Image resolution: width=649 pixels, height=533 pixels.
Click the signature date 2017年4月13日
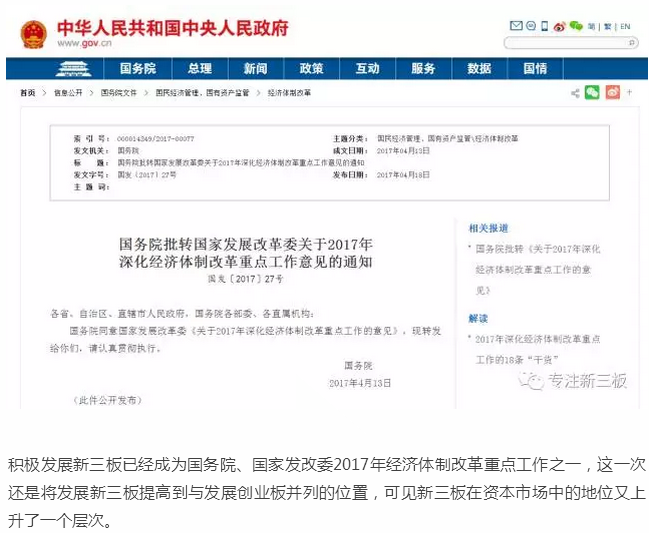pyautogui.click(x=360, y=383)
